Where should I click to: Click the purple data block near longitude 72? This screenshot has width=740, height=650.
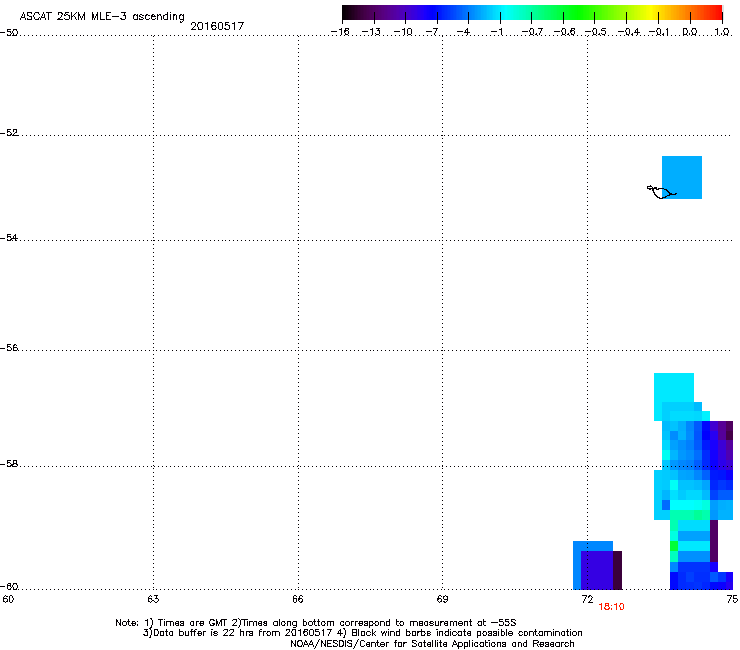click(597, 570)
